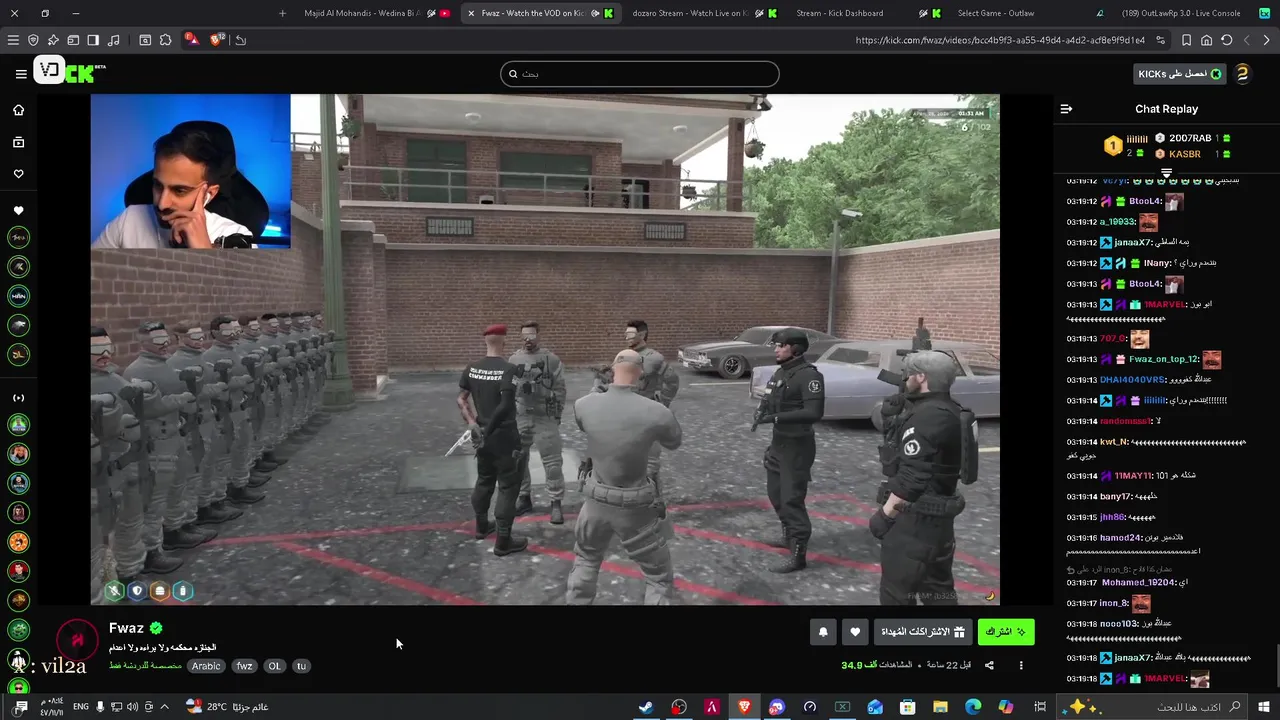Click the 2007RAB leaderboard entry

1193,138
